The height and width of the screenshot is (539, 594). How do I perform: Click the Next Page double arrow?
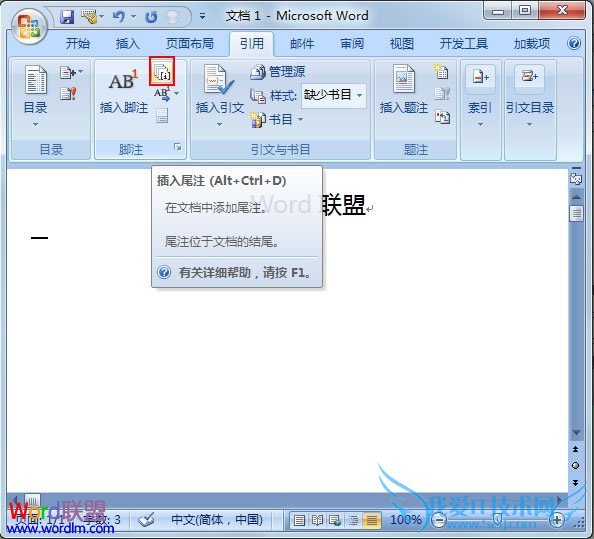click(x=575, y=482)
